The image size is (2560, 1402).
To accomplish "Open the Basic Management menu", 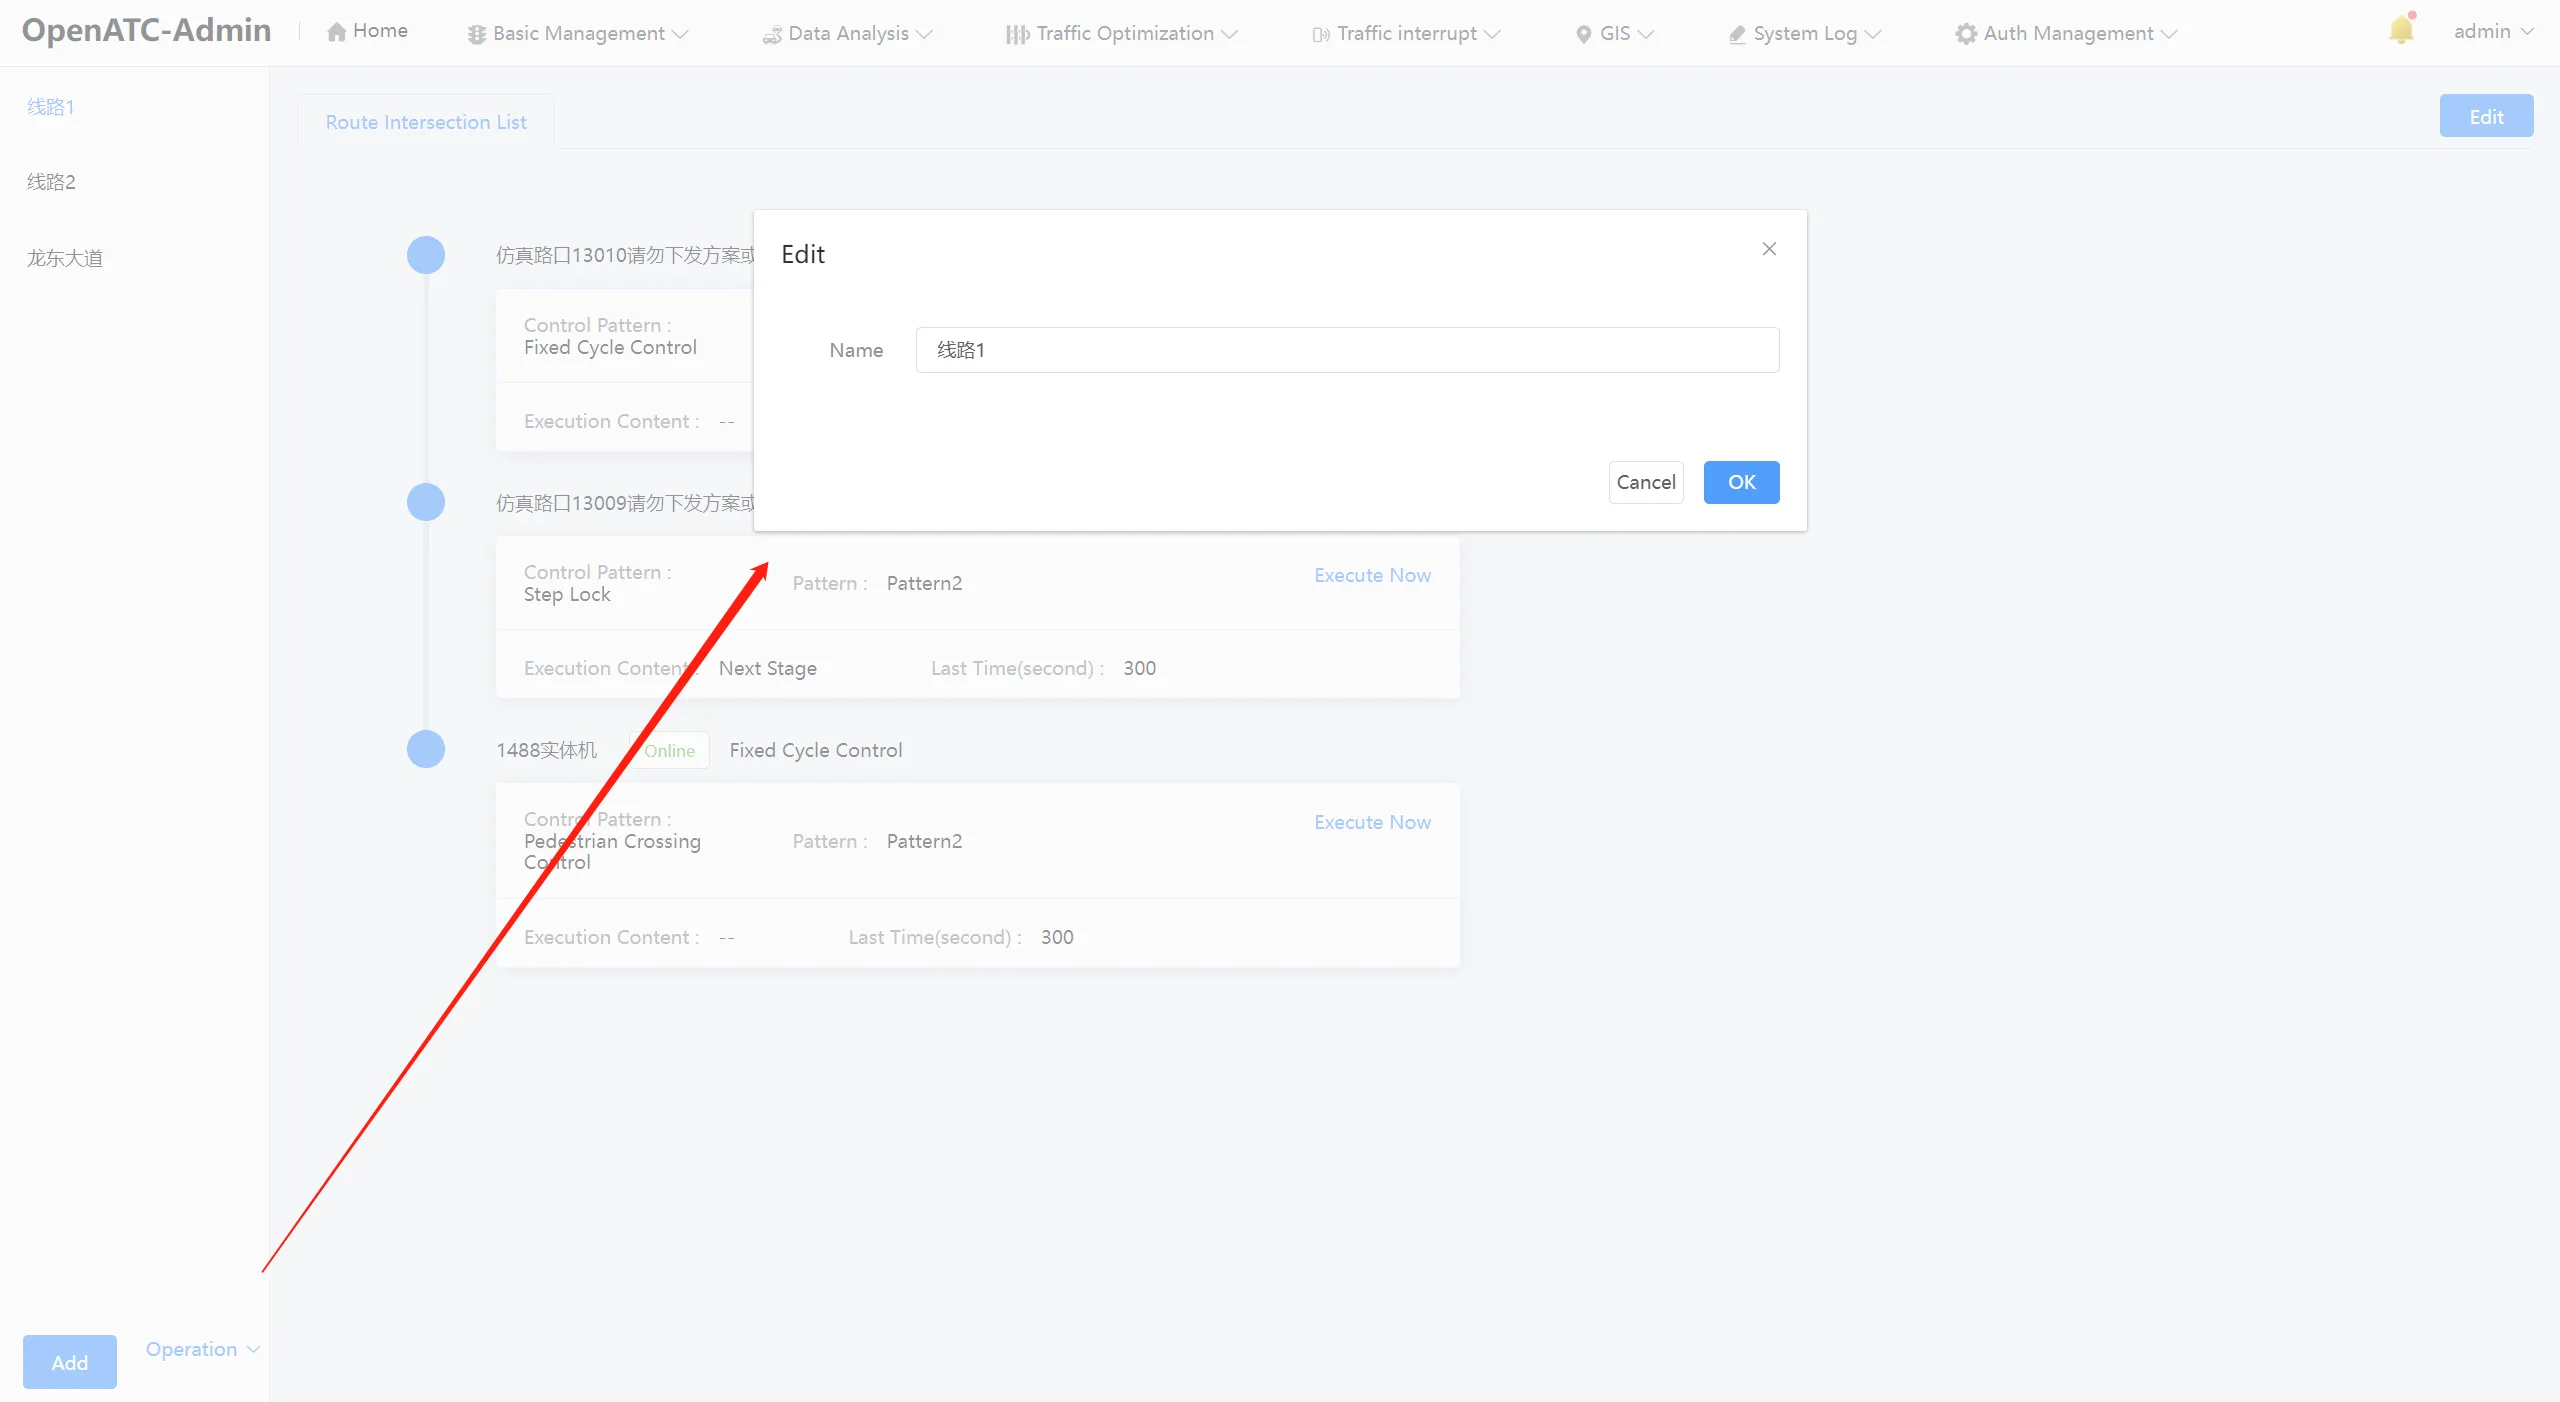I will click(x=578, y=34).
